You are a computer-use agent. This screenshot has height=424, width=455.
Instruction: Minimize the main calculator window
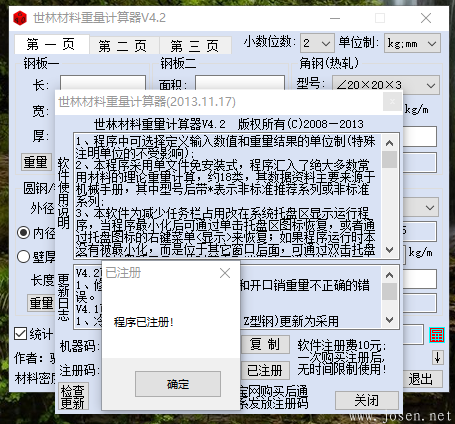[x=335, y=18]
